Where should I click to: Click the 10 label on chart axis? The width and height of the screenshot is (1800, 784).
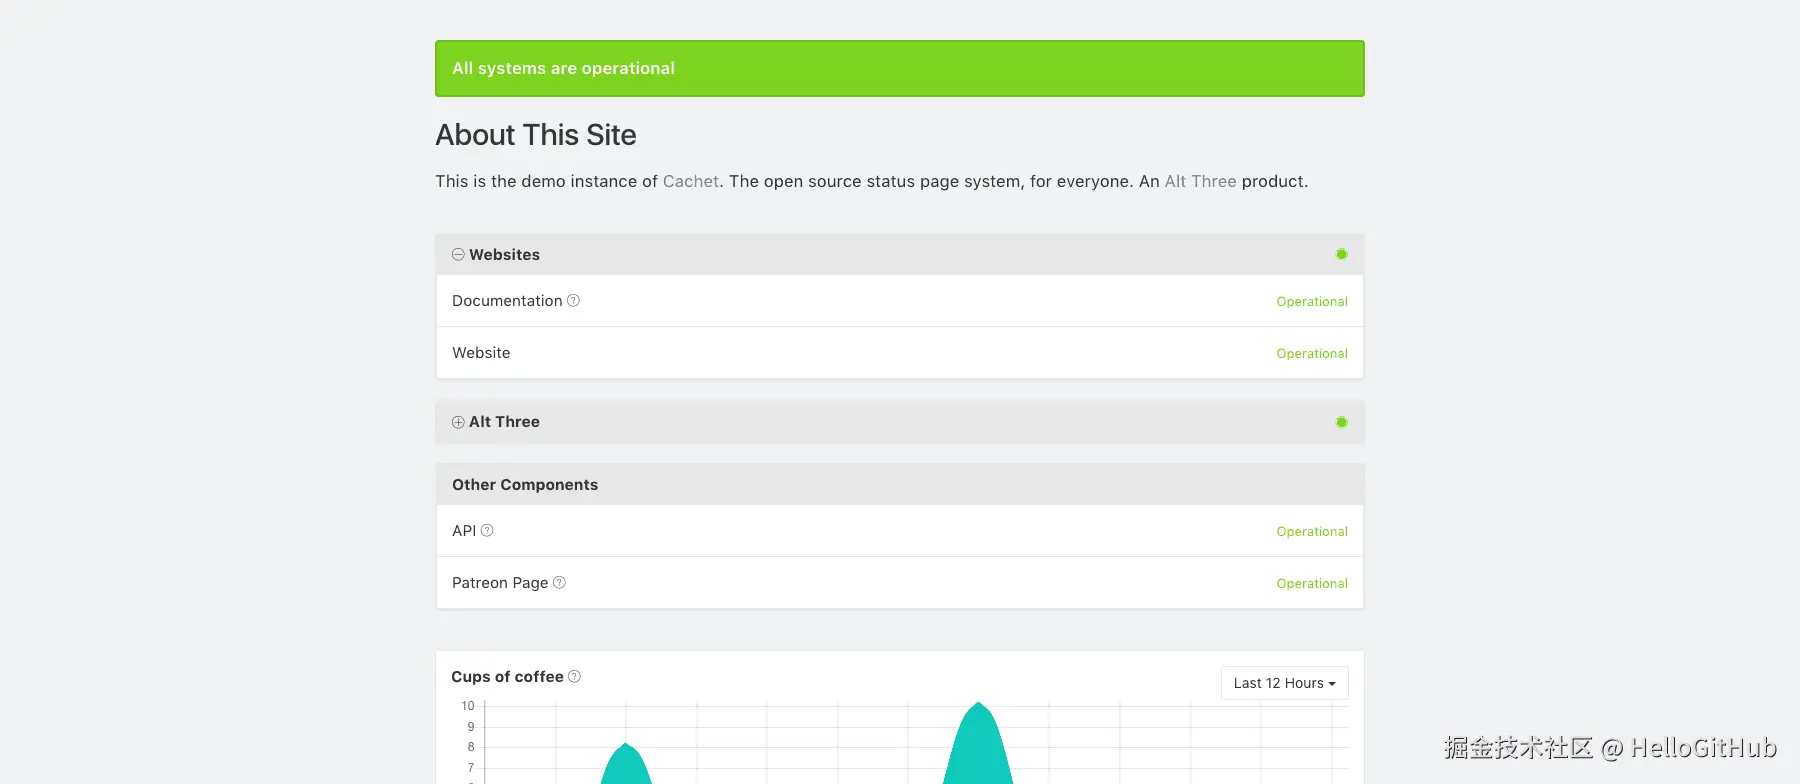pos(468,706)
